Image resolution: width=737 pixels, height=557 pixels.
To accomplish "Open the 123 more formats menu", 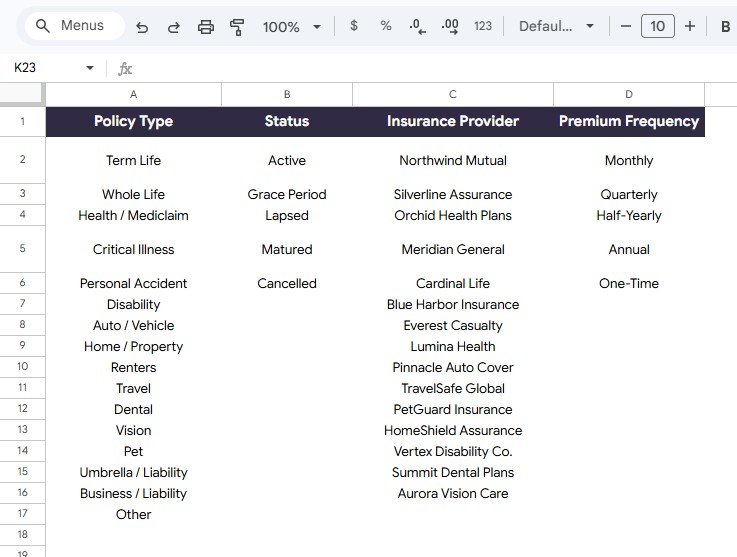I will coord(483,26).
